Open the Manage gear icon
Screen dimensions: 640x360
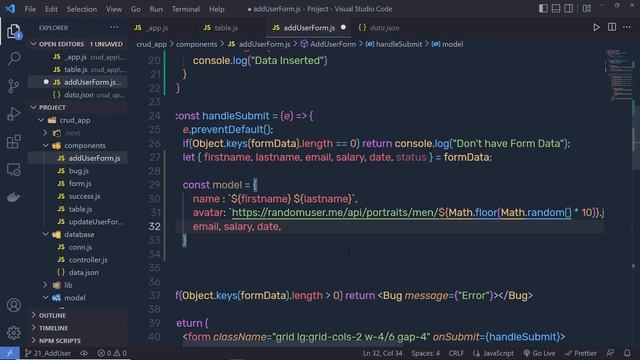tap(13, 333)
